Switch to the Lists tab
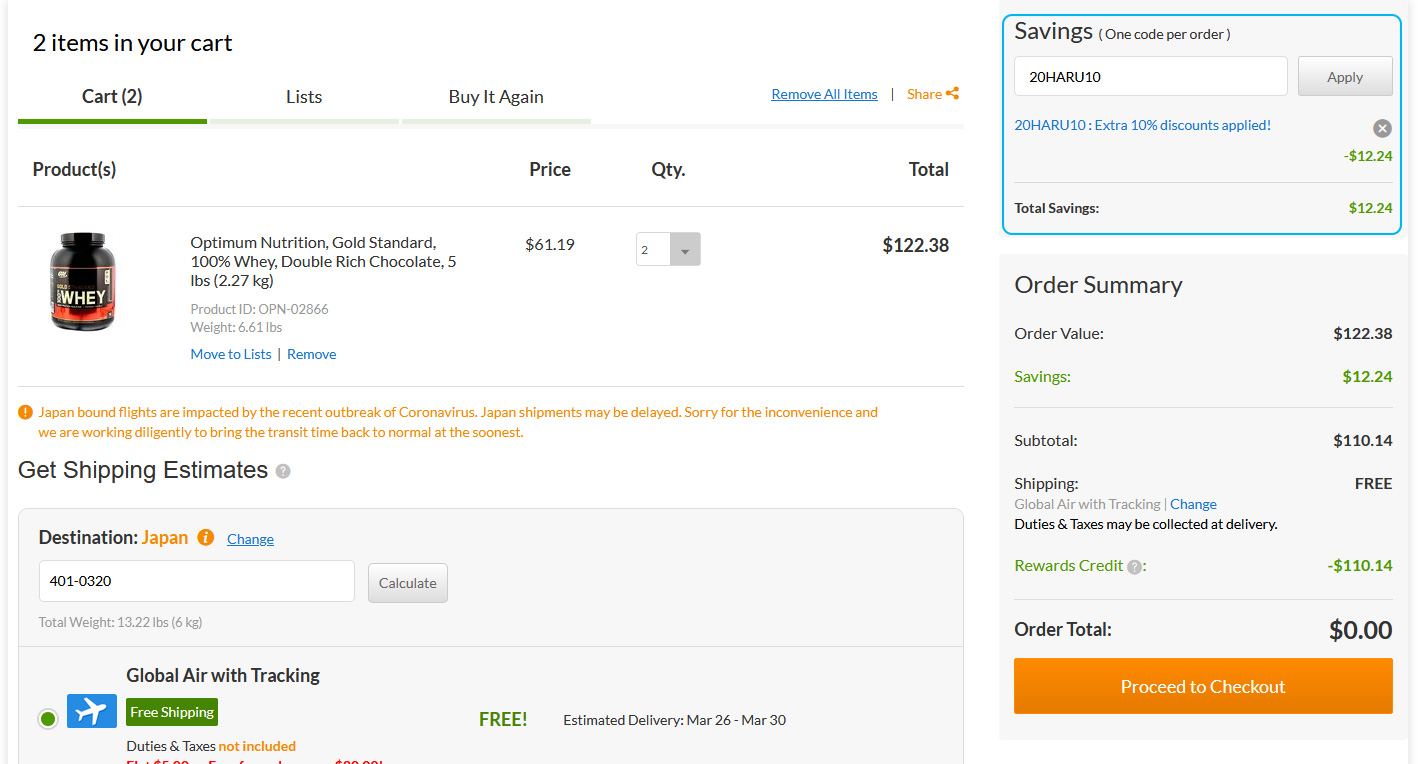This screenshot has height=764, width=1421. 304,97
